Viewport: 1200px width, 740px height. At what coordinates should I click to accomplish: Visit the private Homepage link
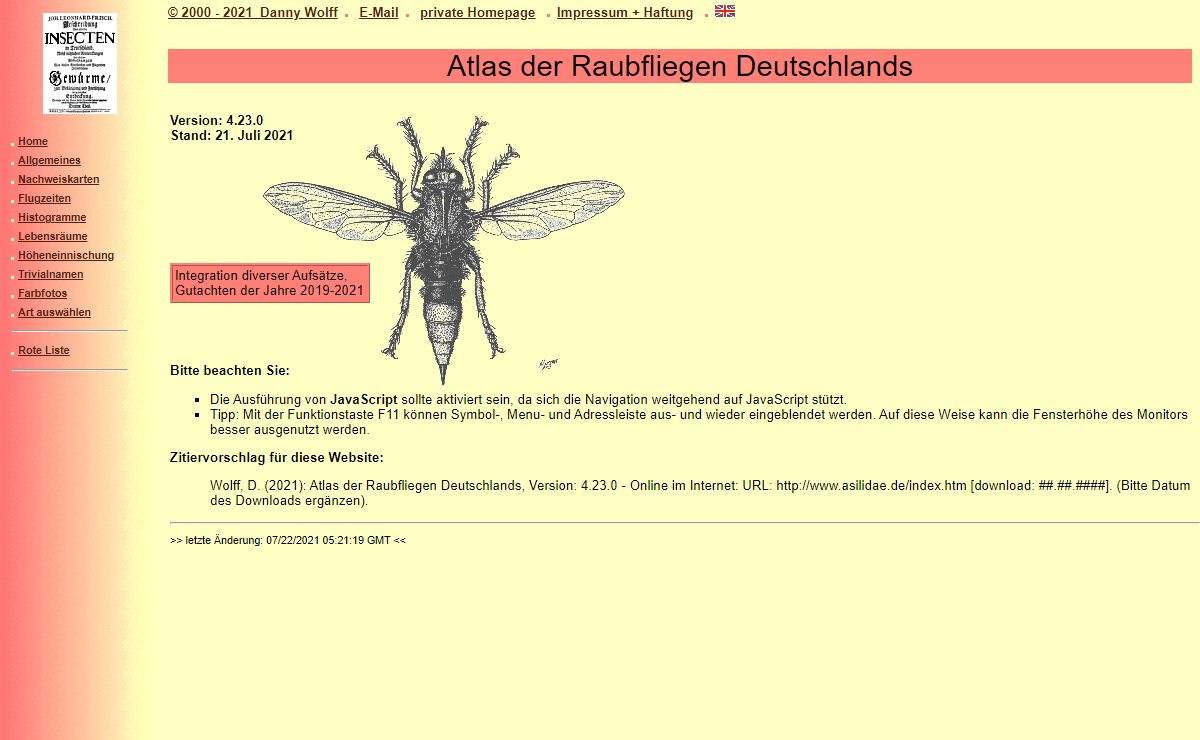click(477, 13)
